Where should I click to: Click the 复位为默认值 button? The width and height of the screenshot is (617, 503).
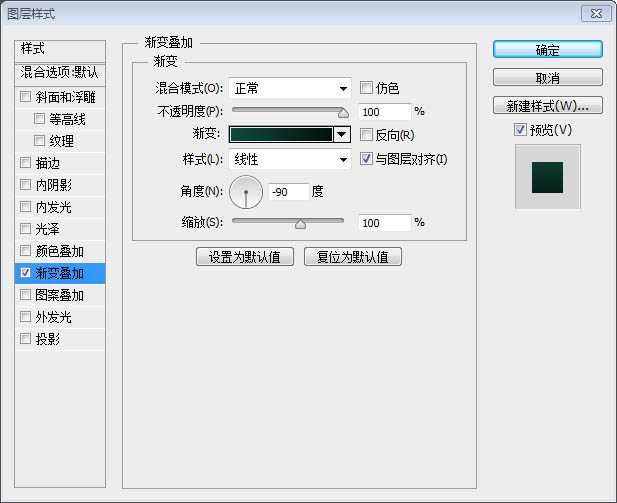click(x=353, y=257)
